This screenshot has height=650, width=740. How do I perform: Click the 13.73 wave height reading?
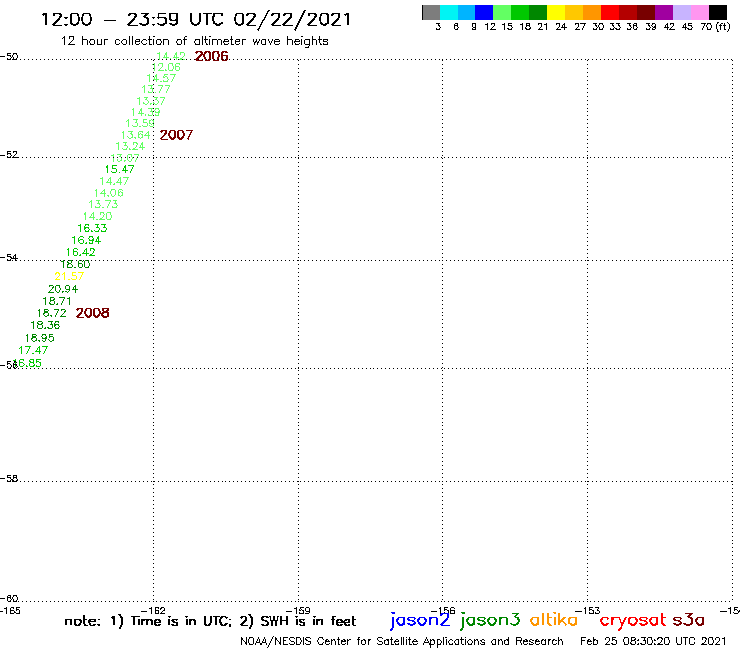point(103,204)
